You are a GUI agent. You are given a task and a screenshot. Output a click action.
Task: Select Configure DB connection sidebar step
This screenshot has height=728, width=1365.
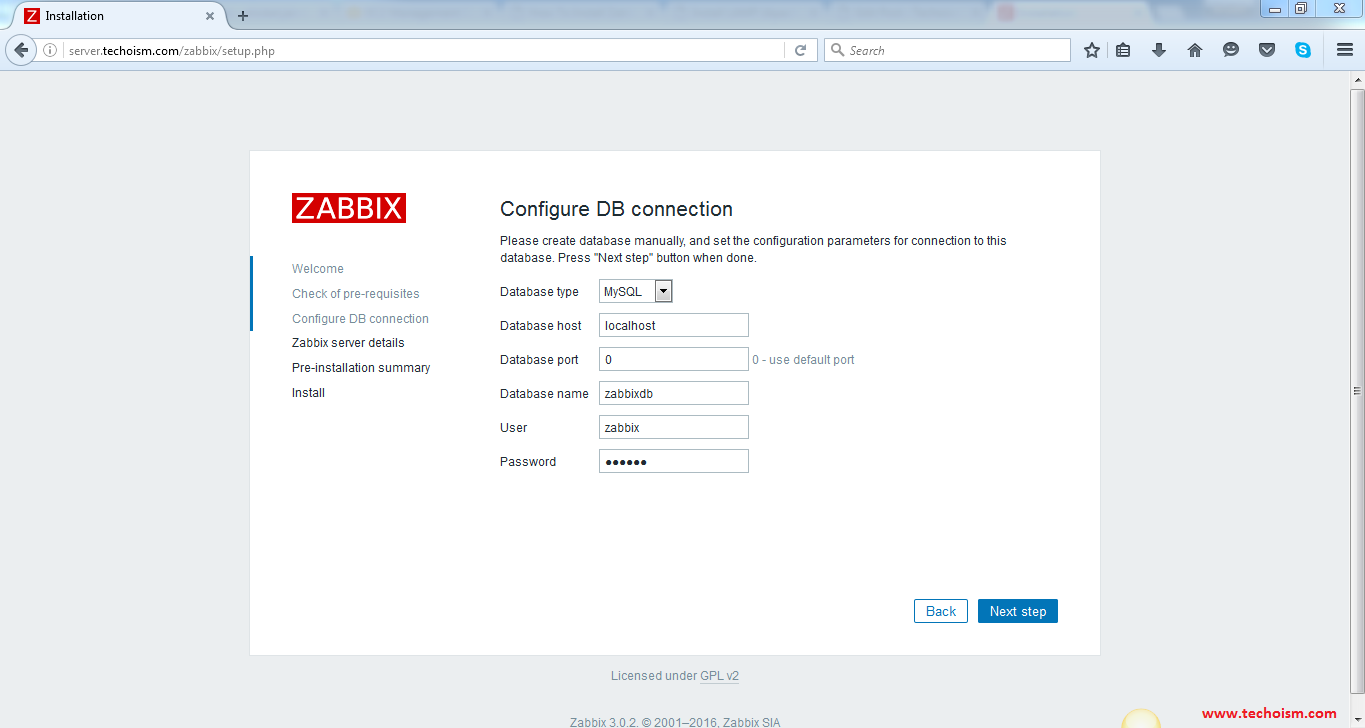pyautogui.click(x=360, y=319)
